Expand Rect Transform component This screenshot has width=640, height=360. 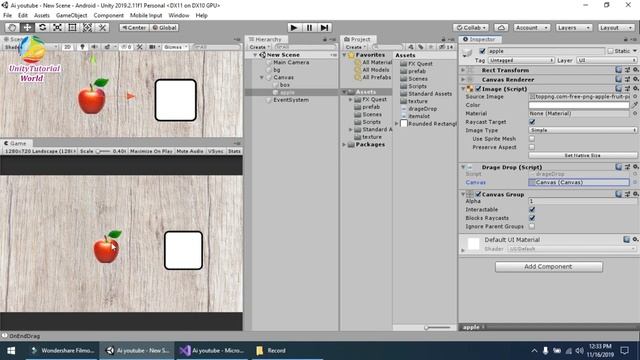tap(463, 70)
